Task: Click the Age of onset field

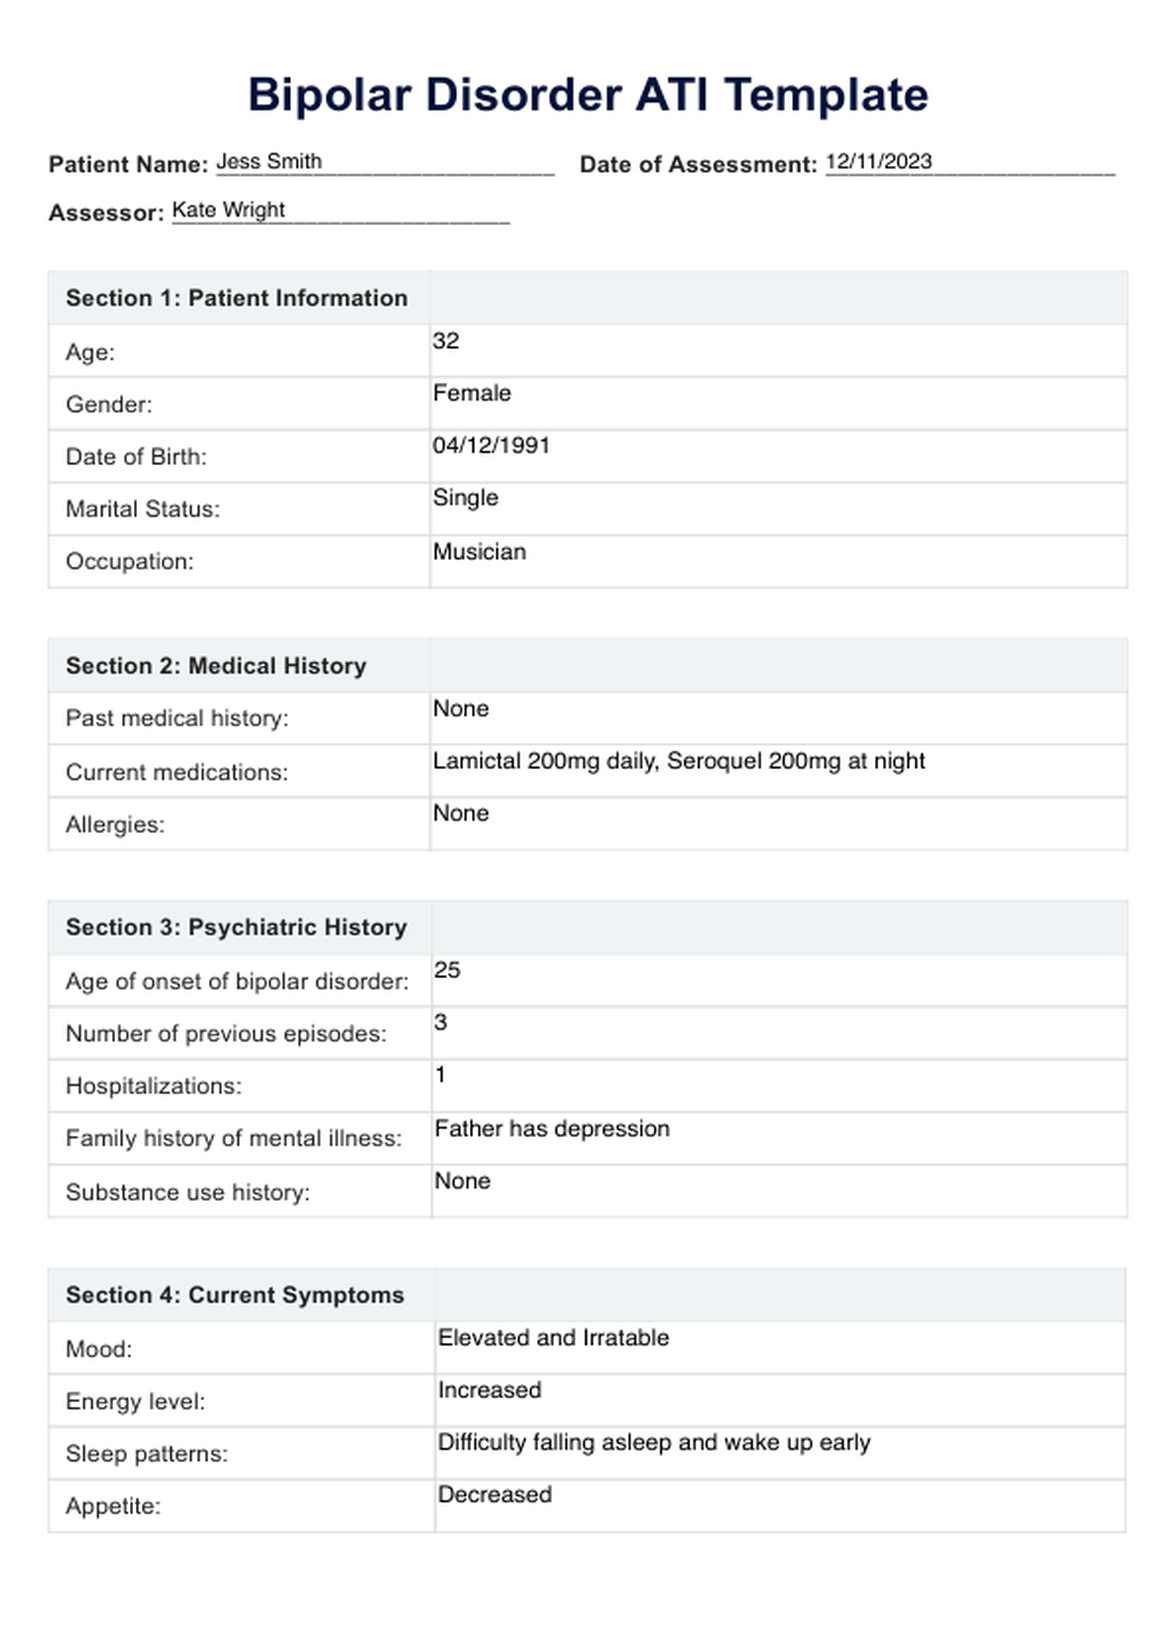Action: pos(778,980)
